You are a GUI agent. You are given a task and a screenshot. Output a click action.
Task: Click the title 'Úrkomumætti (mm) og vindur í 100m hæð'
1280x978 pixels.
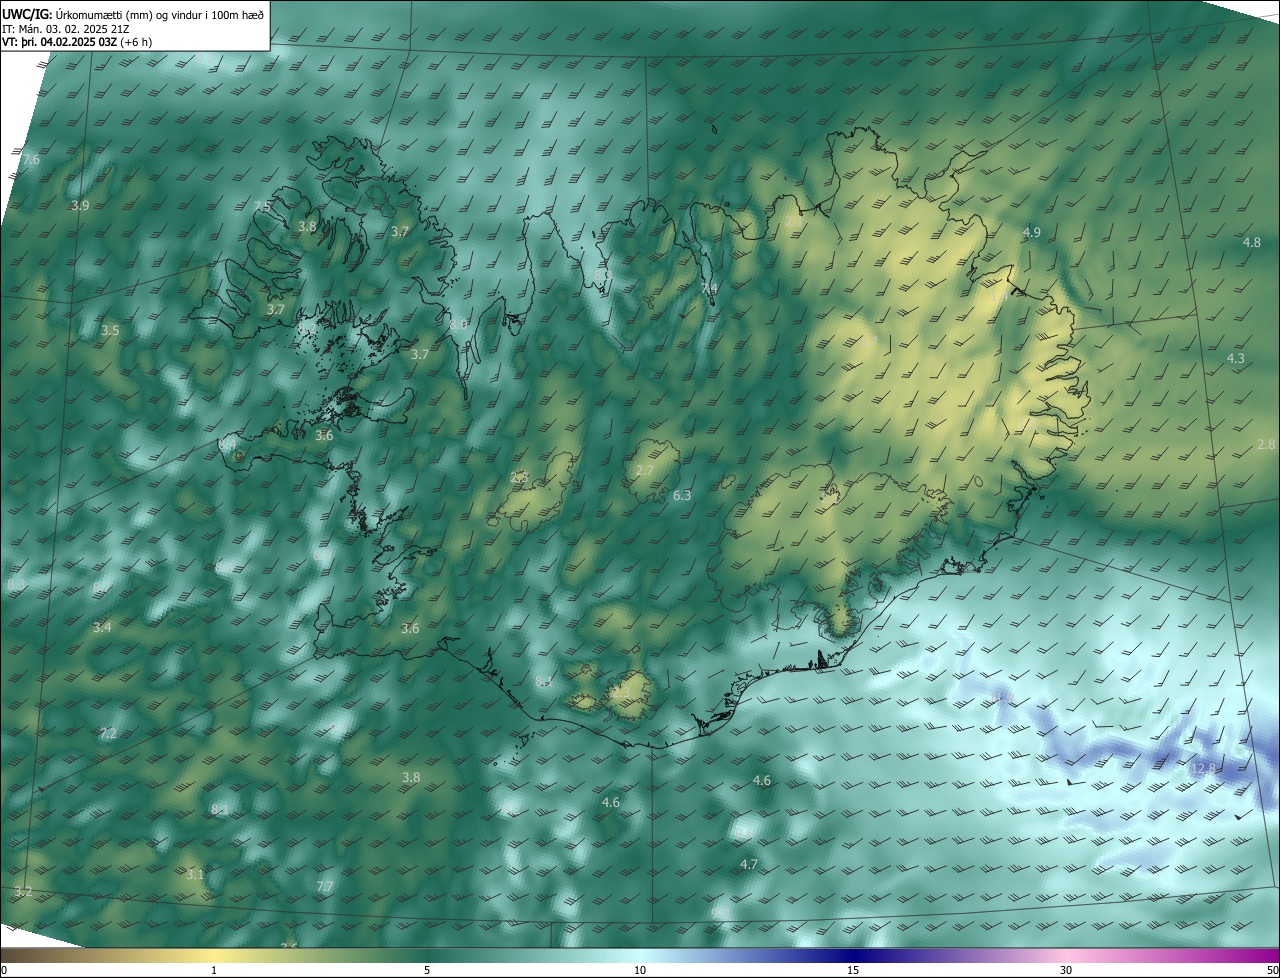tap(160, 13)
